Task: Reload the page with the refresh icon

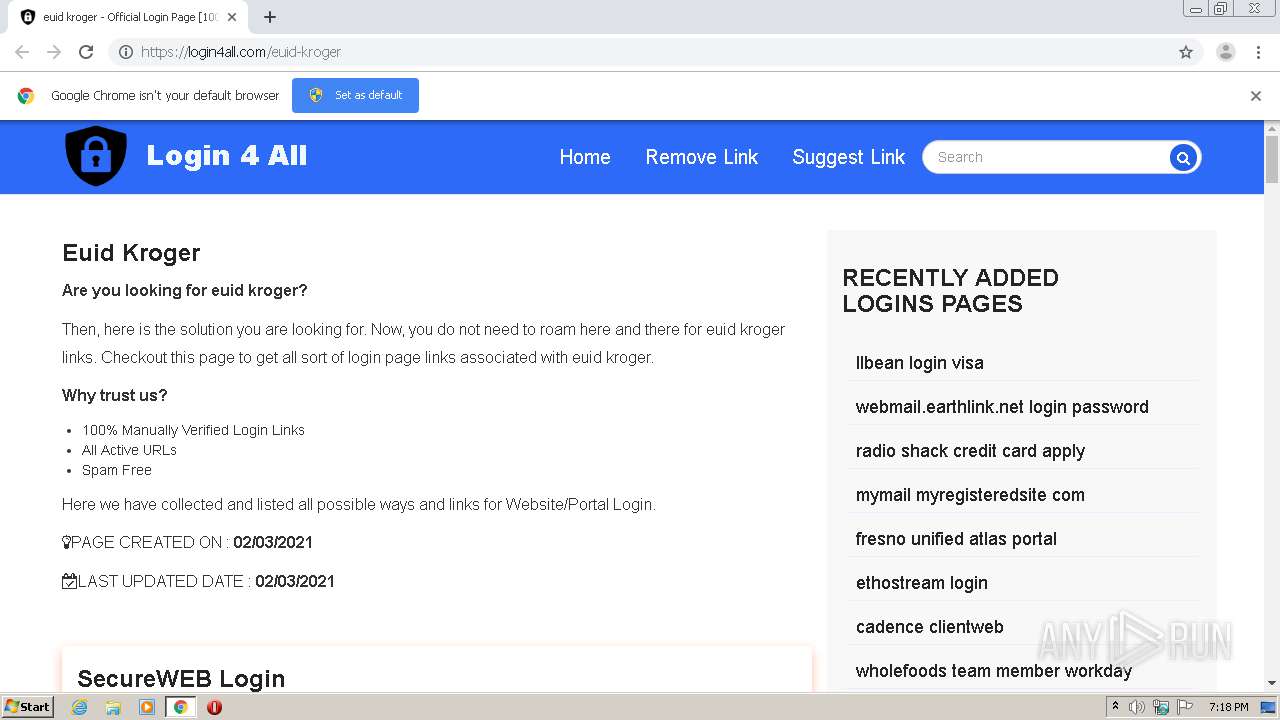Action: (86, 52)
